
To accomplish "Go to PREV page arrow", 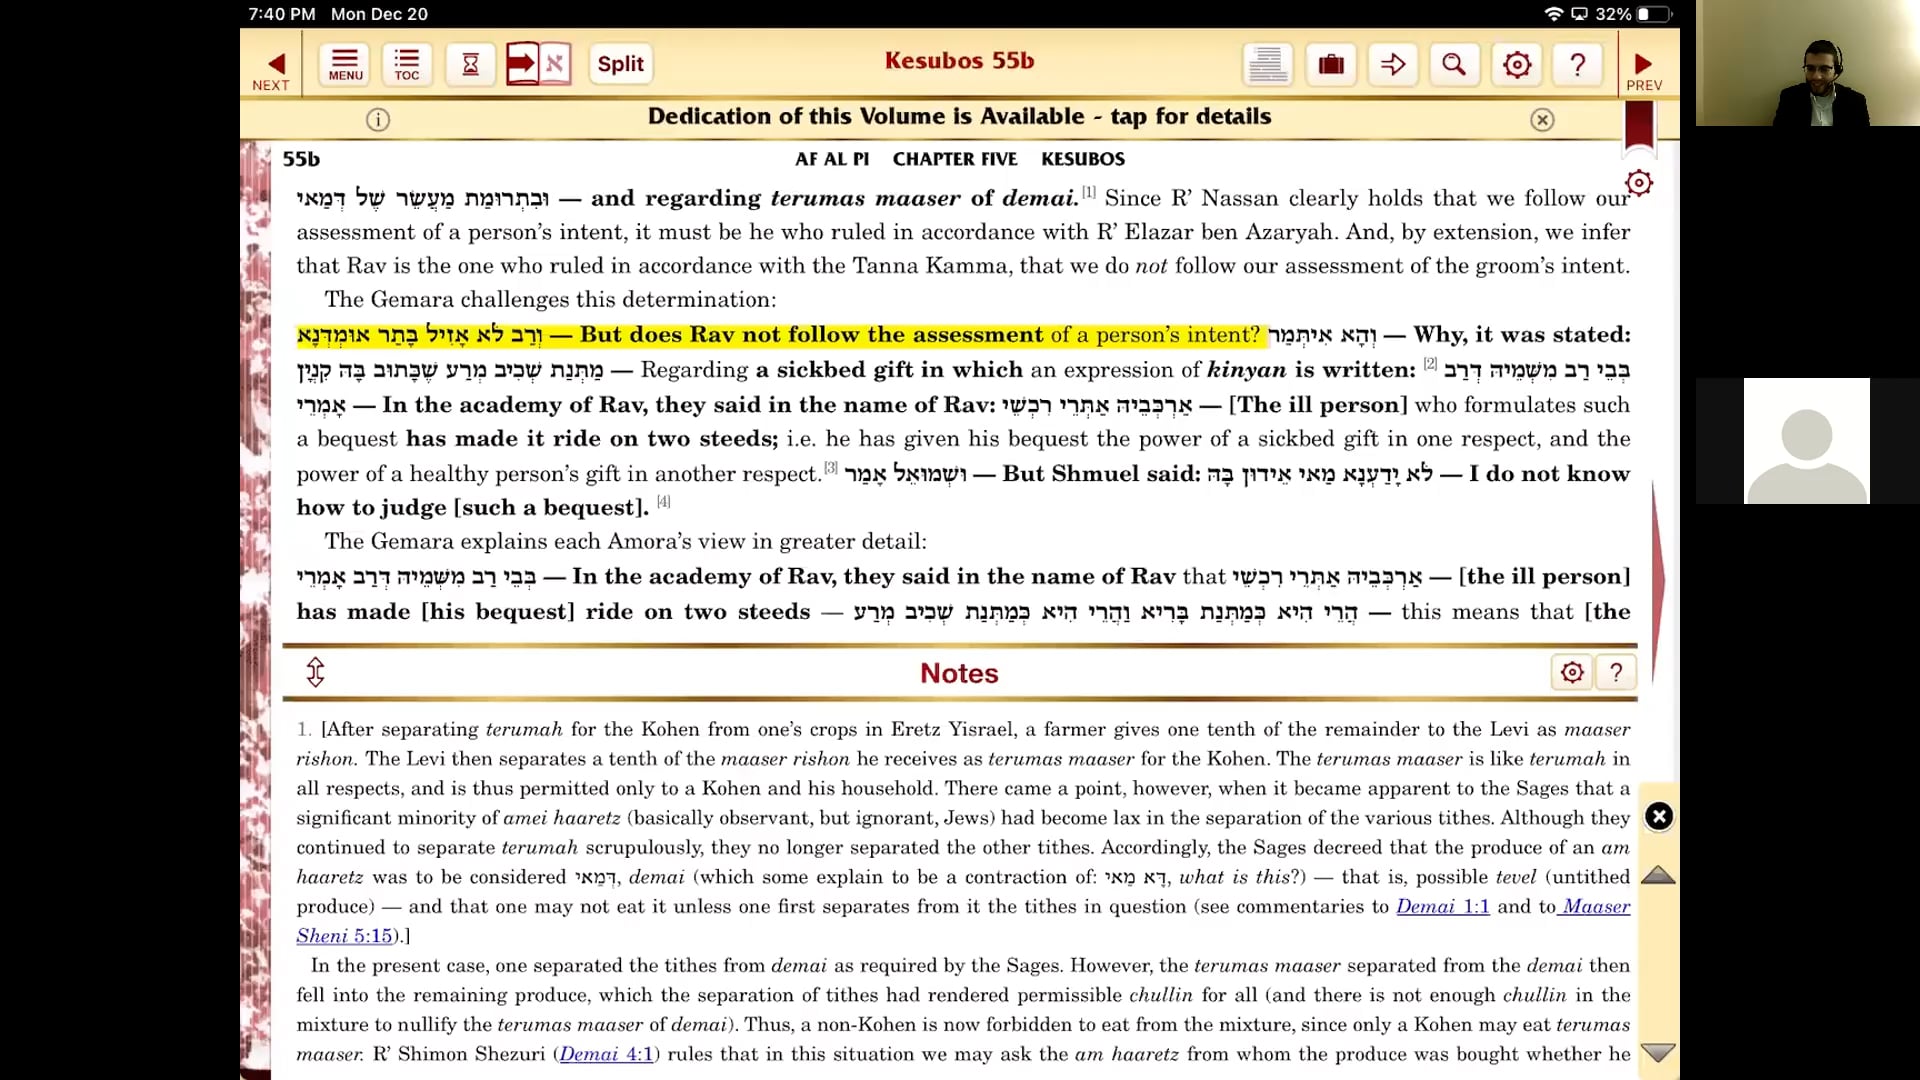I will tap(1643, 68).
